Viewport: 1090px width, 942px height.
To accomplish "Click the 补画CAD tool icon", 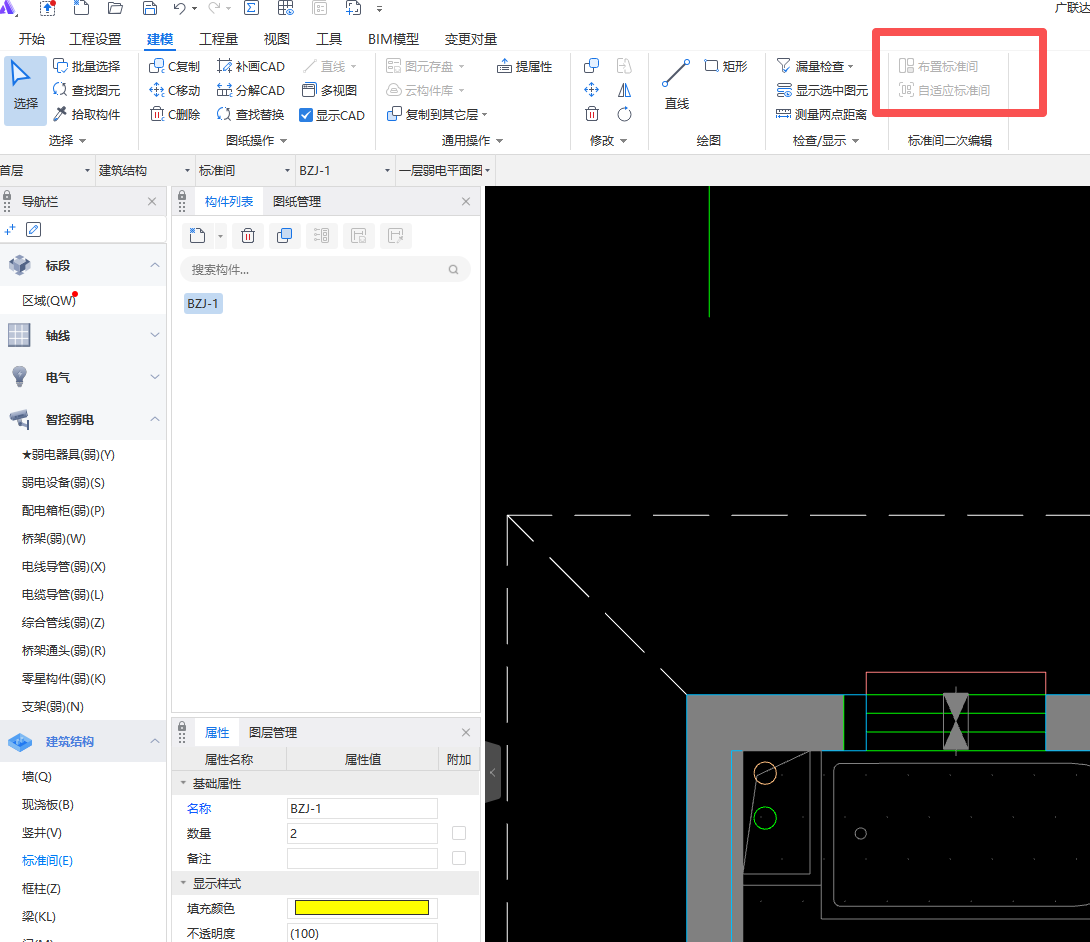I will 250,66.
